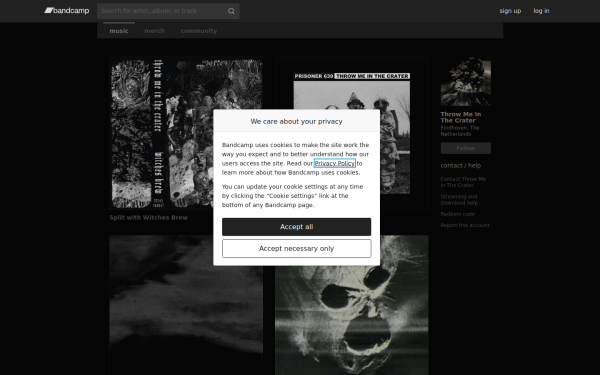Click the Bandcamp logo
The width and height of the screenshot is (600, 375).
click(x=67, y=11)
